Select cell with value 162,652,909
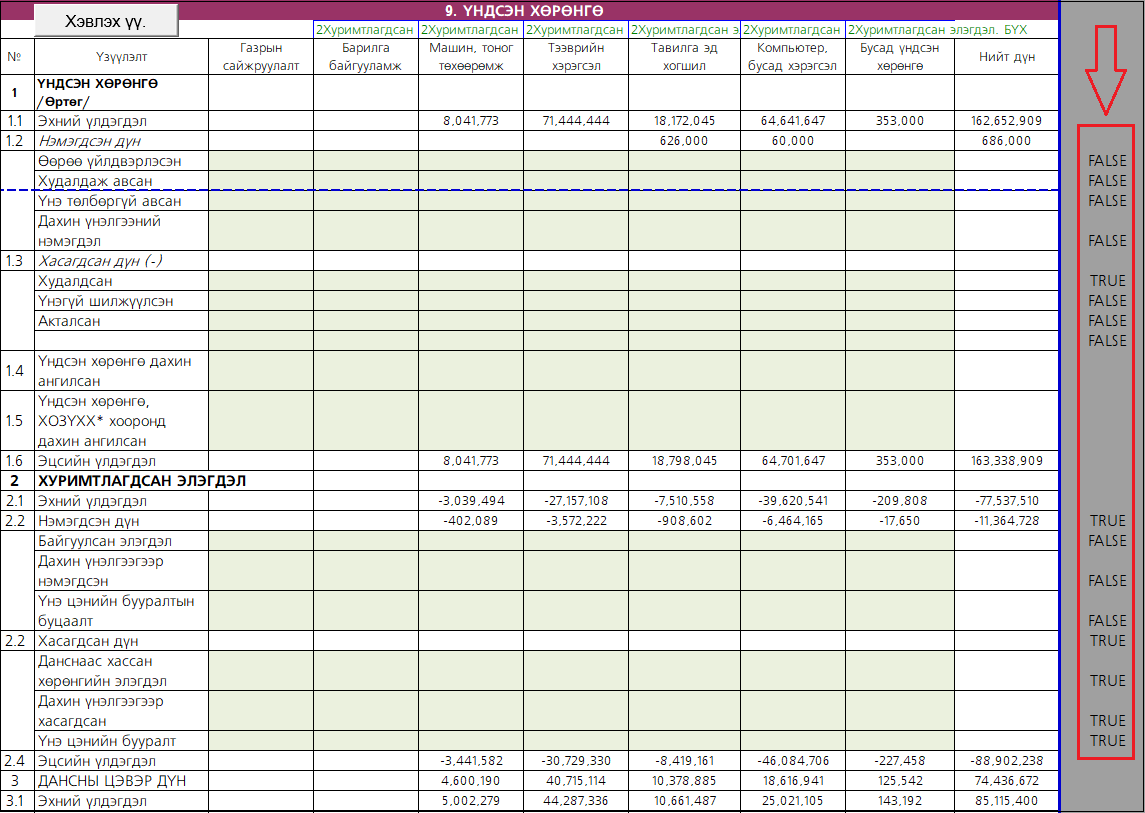The width and height of the screenshot is (1145, 813). 1006,121
